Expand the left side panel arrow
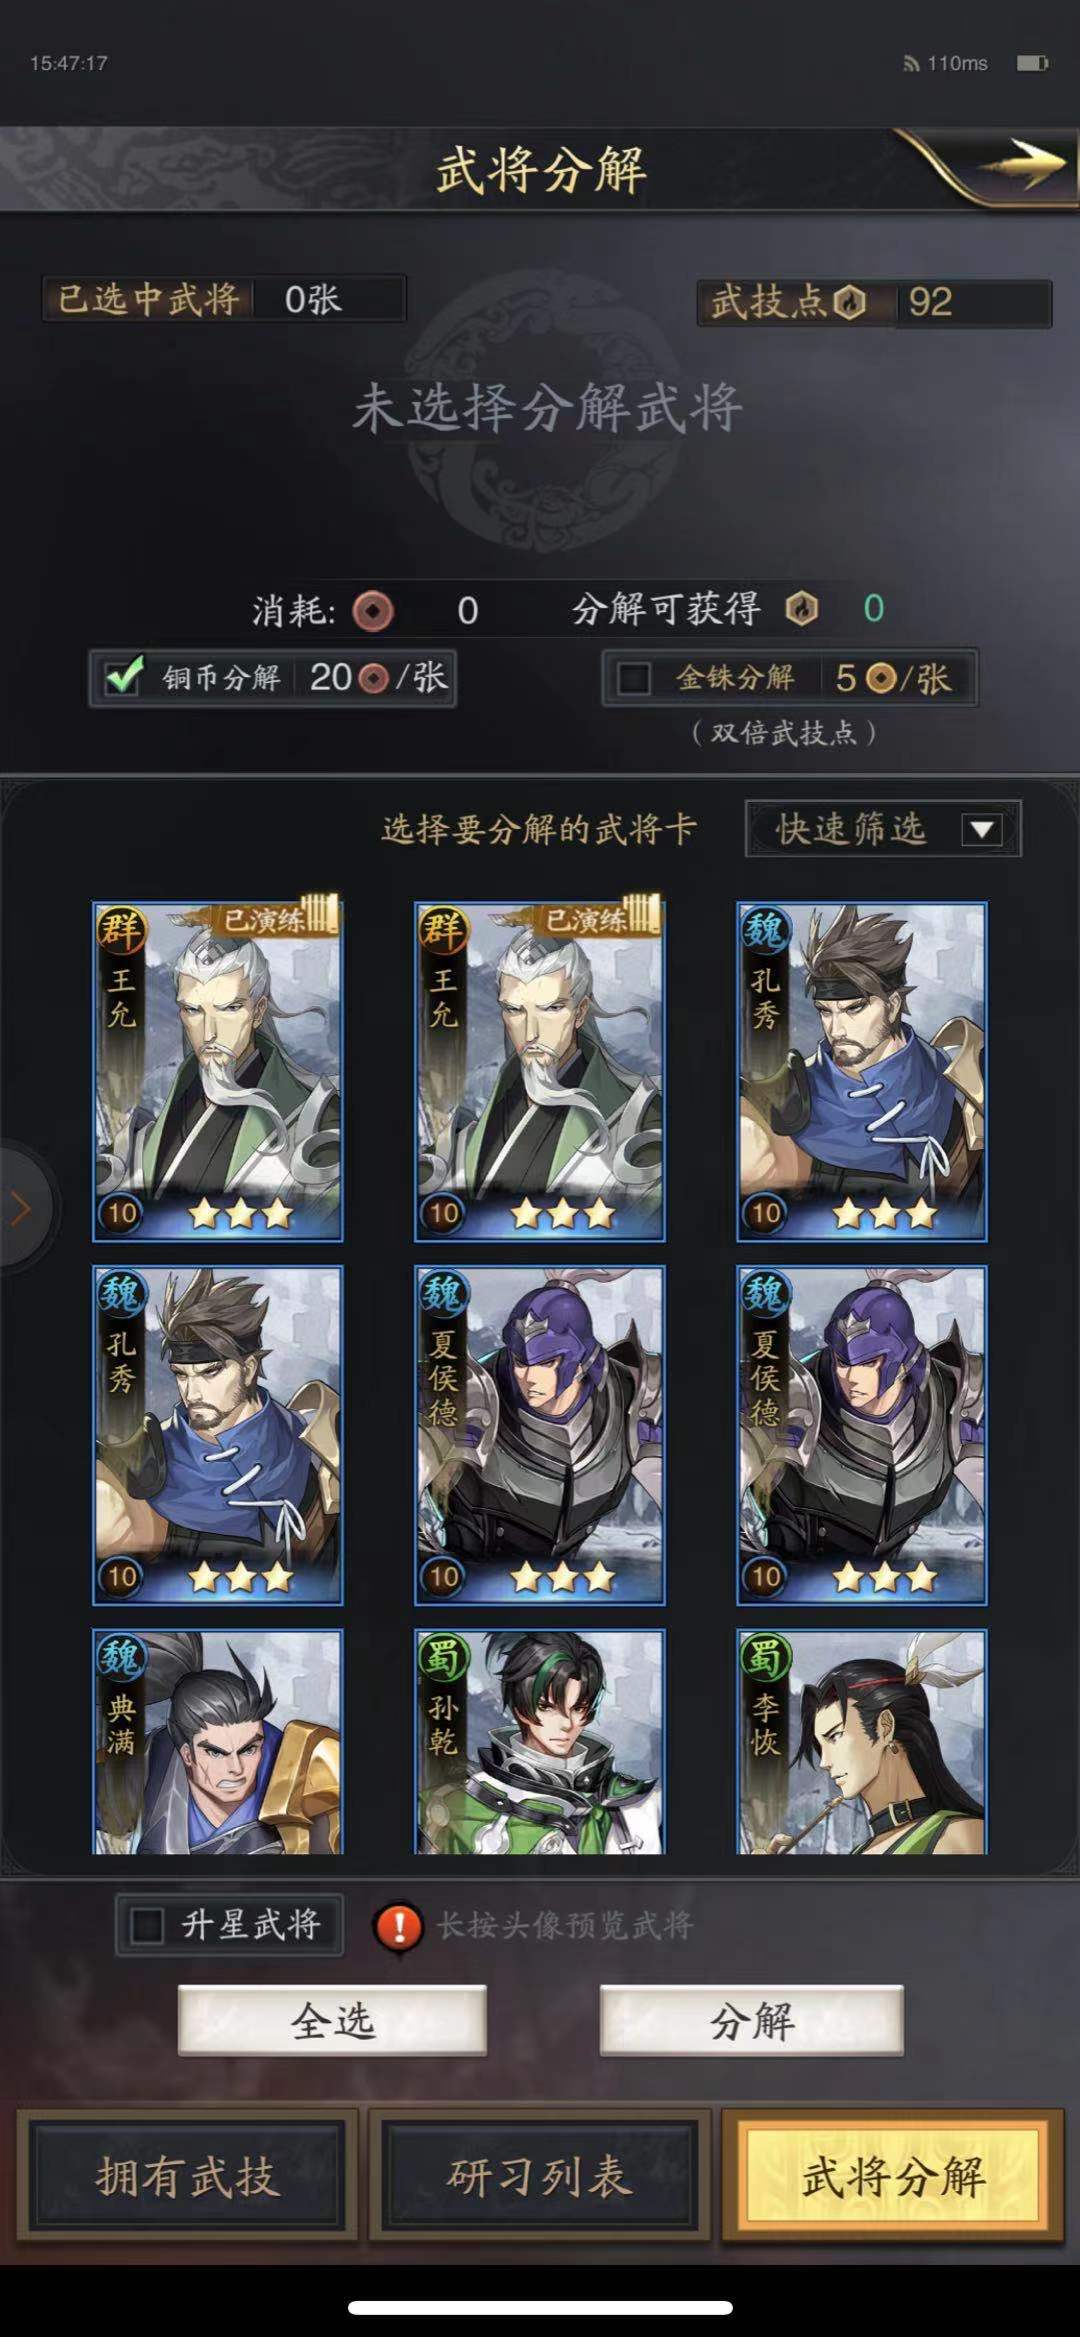Screen dimensions: 1080x2337 pyautogui.click(x=22, y=1209)
